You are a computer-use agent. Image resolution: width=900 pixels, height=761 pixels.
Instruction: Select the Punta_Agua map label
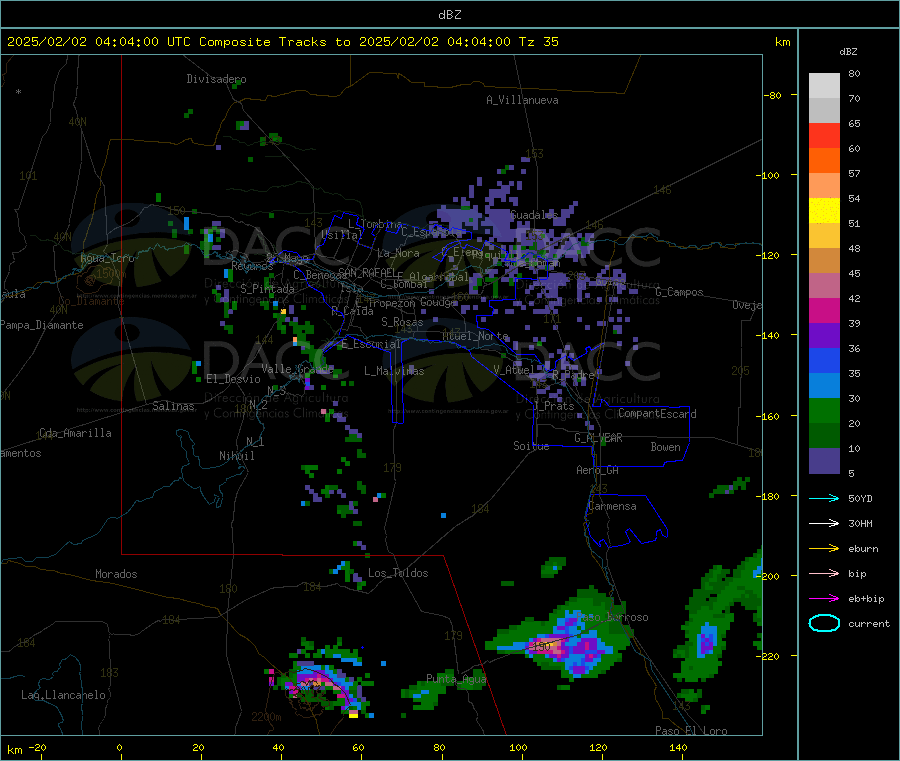(x=456, y=679)
